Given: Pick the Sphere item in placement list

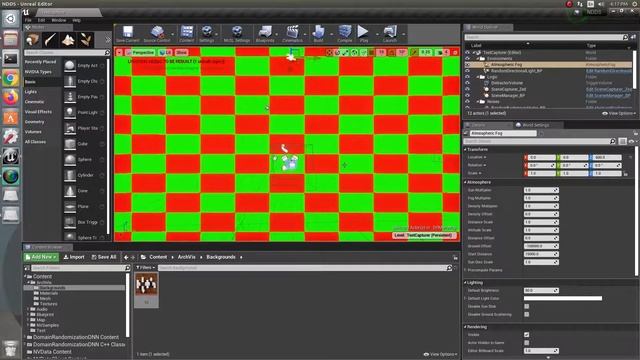Looking at the screenshot, I should [84, 159].
